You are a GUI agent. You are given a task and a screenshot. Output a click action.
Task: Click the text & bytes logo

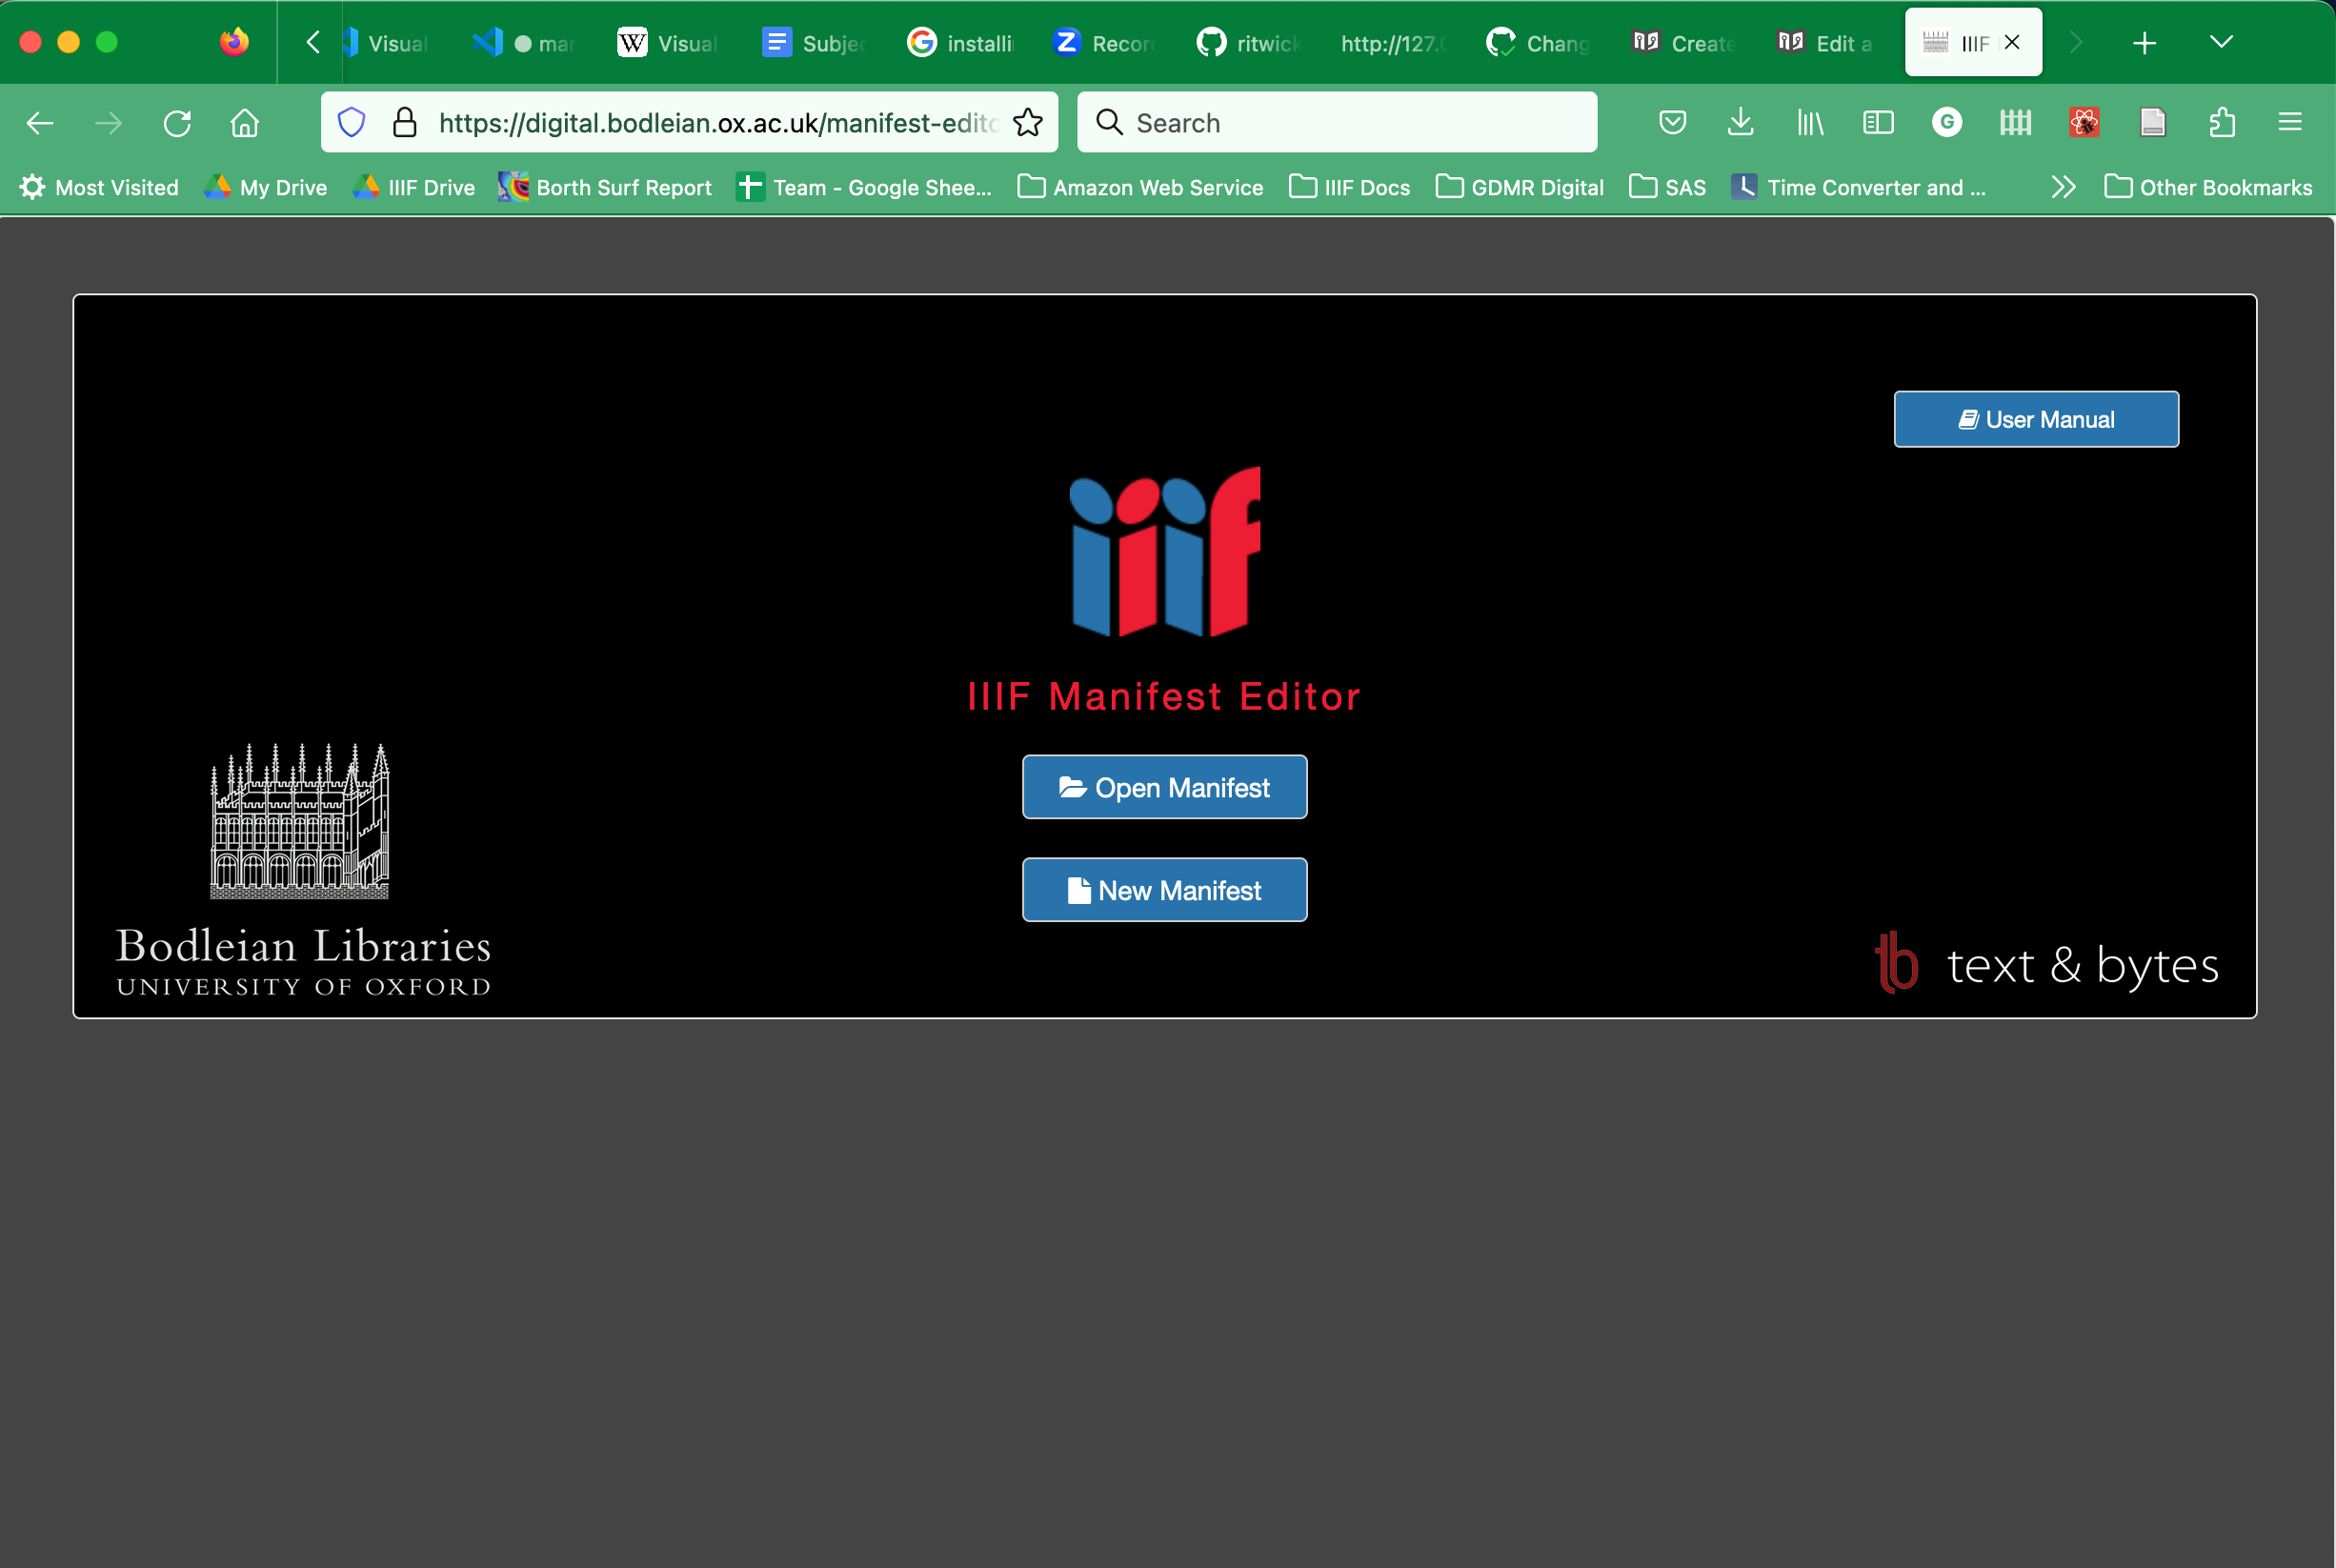[x=2046, y=964]
